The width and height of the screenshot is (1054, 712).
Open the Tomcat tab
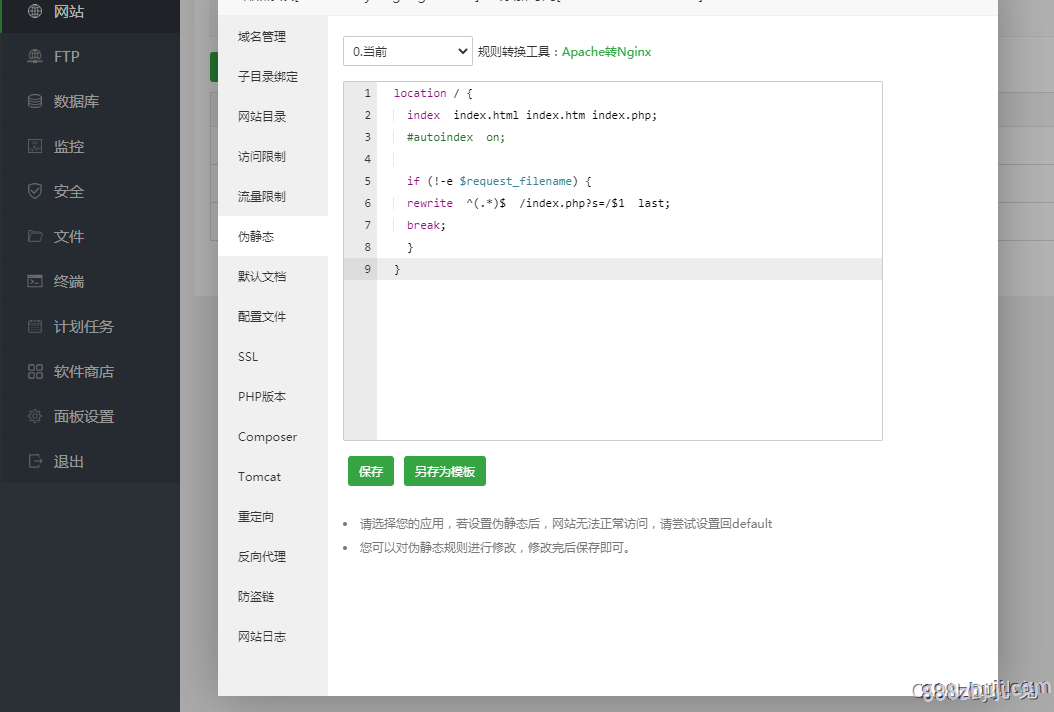click(273, 477)
